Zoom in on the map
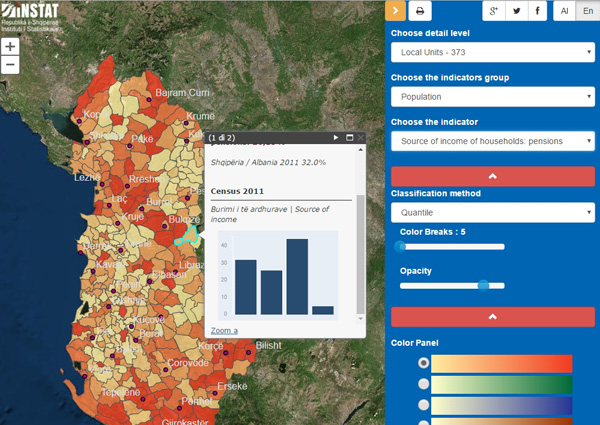This screenshot has height=425, width=600. pos(10,47)
